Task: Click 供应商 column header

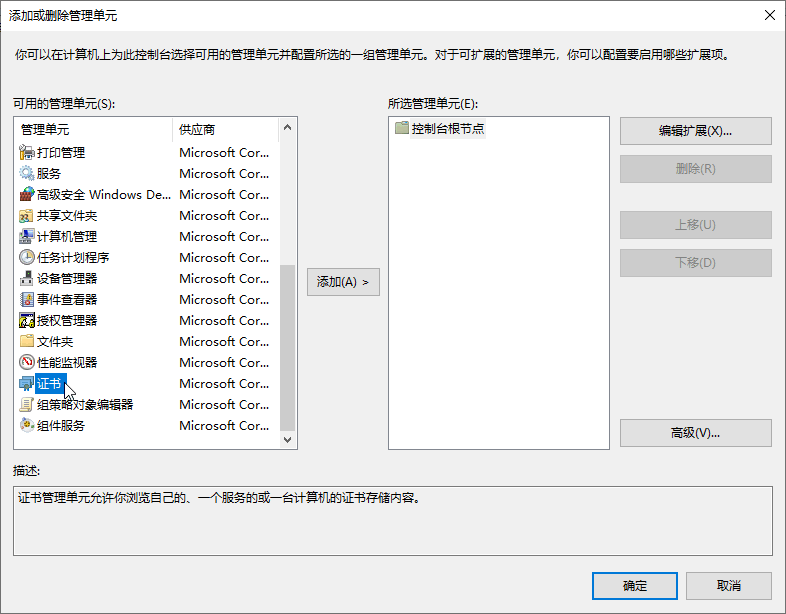Action: pyautogui.click(x=225, y=130)
